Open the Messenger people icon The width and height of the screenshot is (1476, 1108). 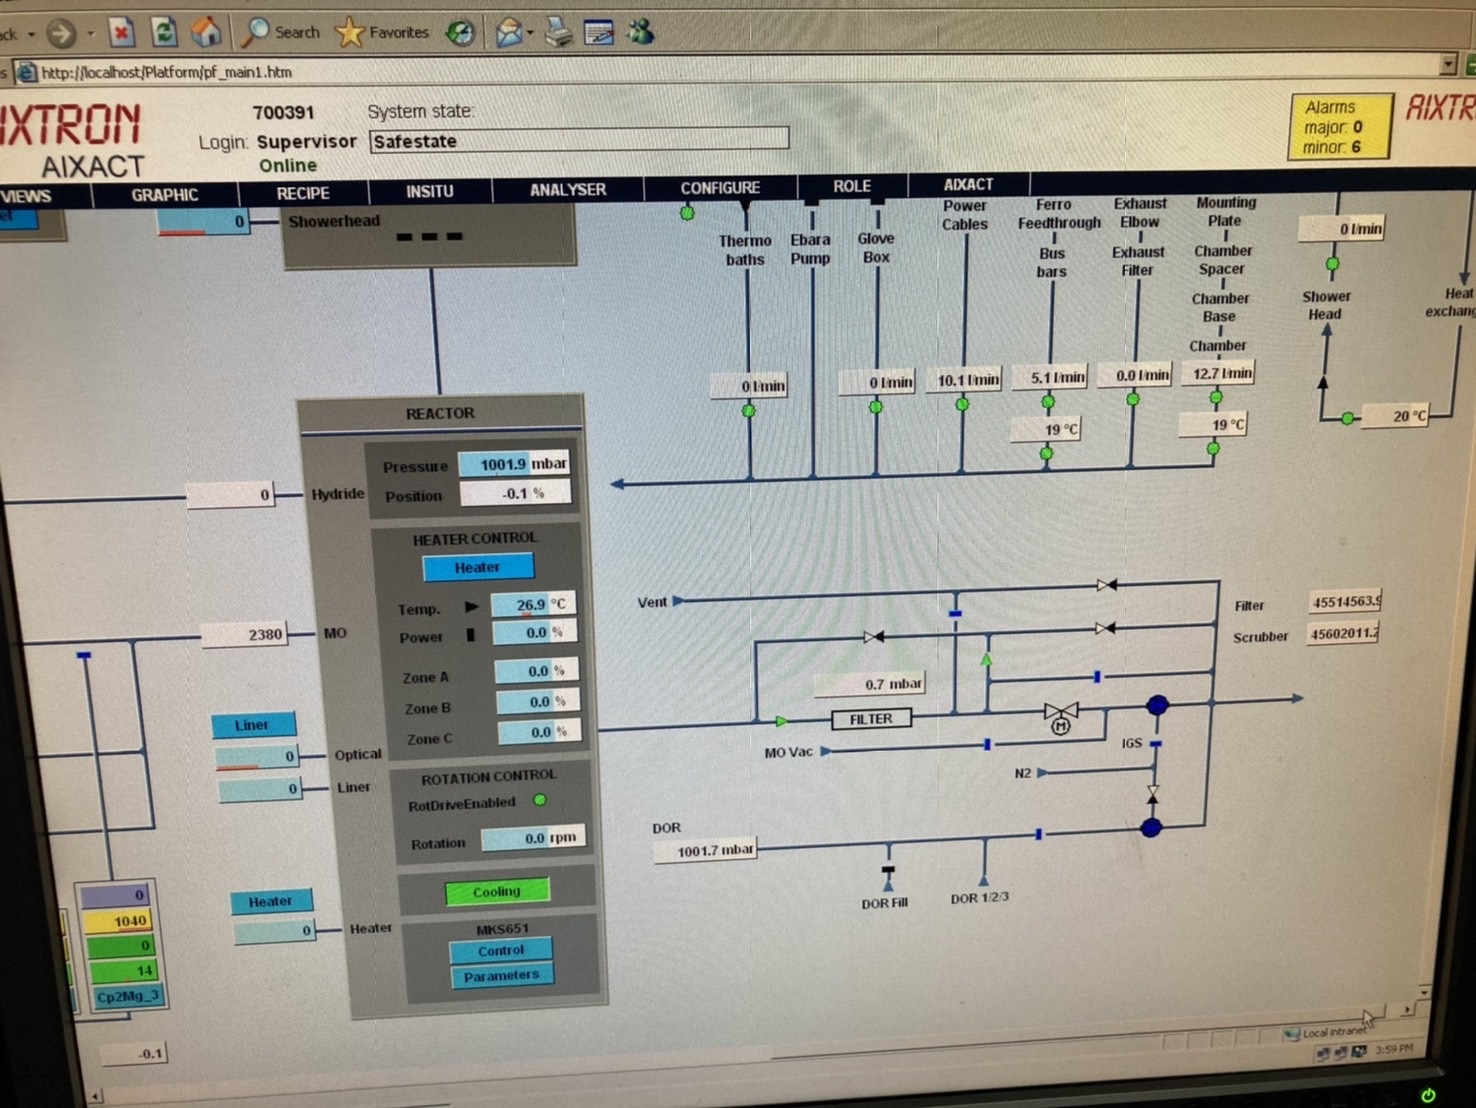[x=641, y=33]
